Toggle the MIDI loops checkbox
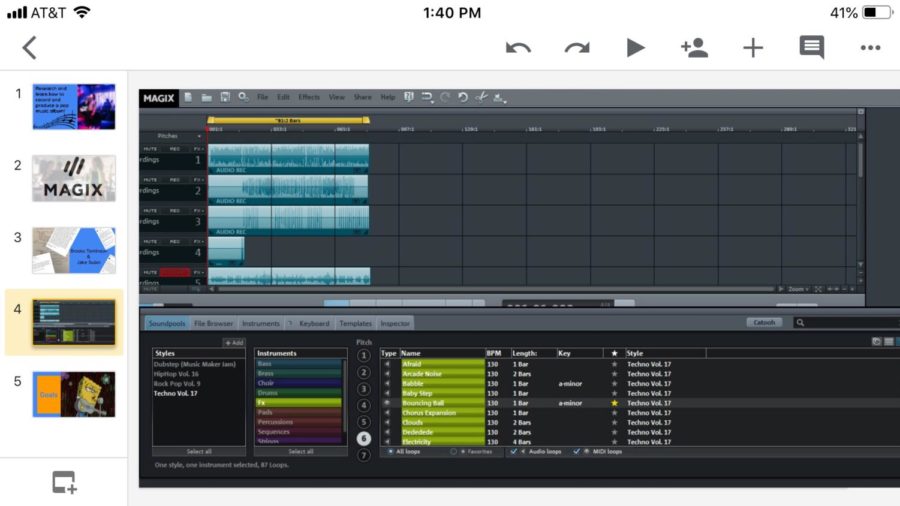 coord(576,451)
